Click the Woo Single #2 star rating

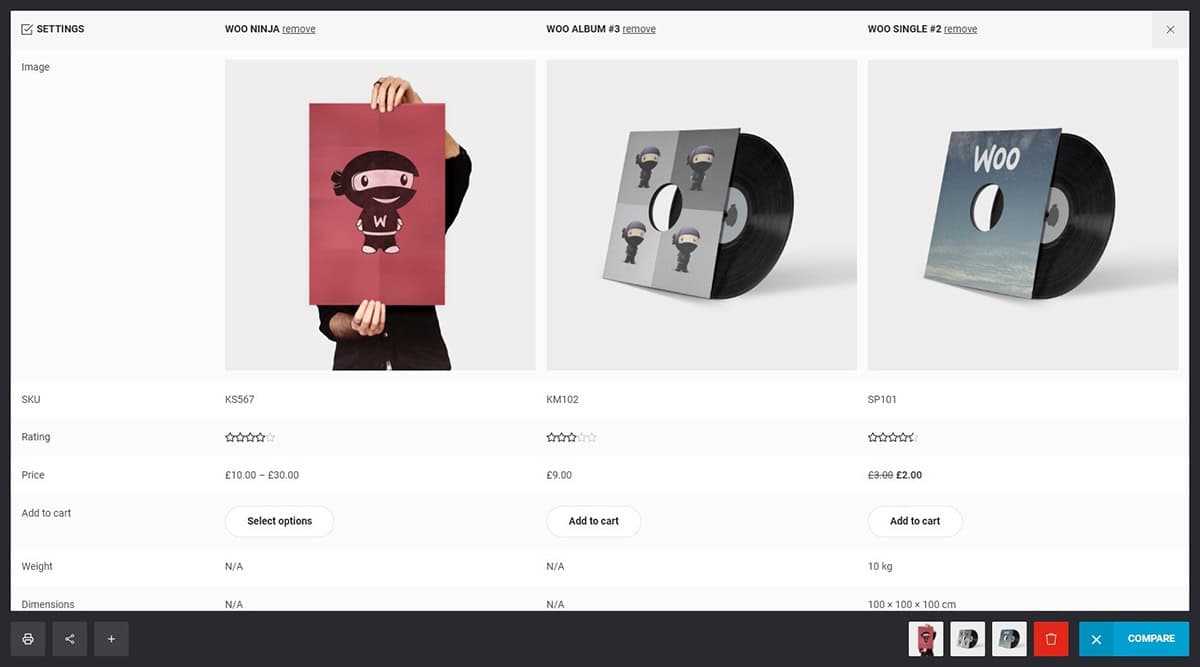tap(892, 437)
